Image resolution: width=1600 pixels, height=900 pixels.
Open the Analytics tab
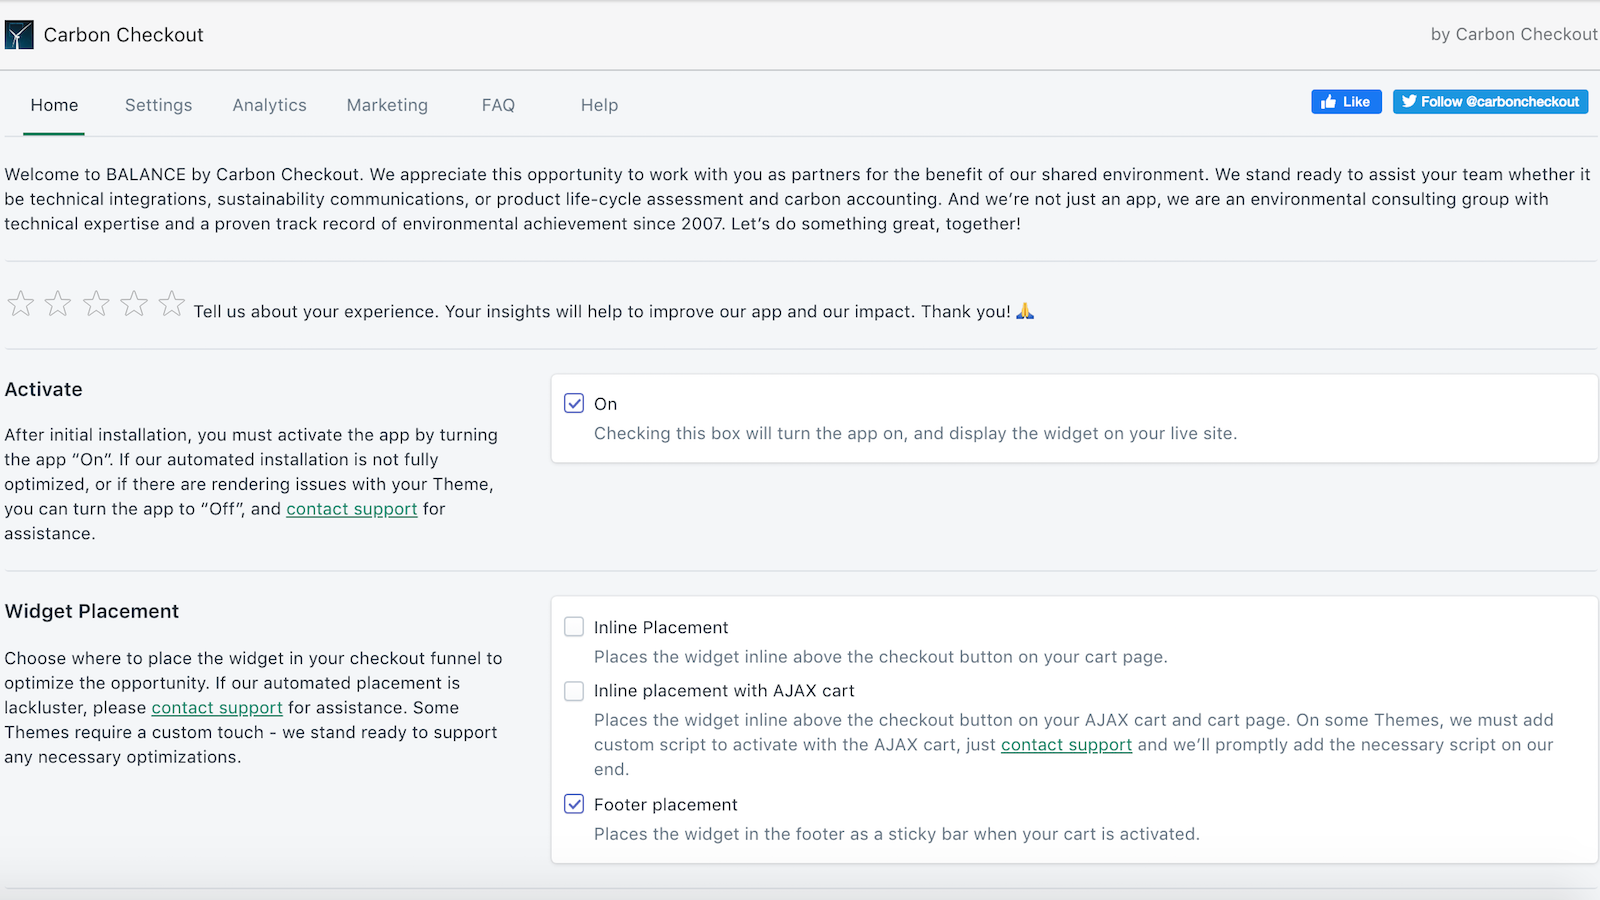(269, 105)
